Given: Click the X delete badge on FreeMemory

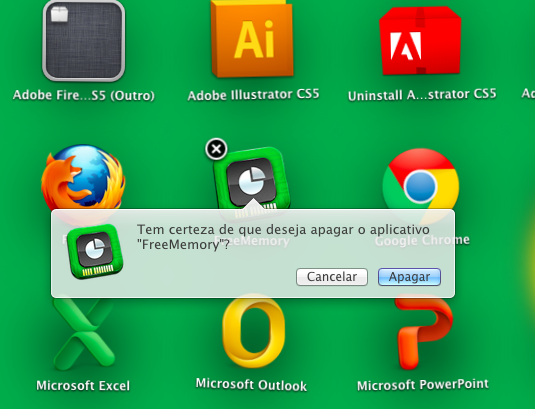Looking at the screenshot, I should click(x=216, y=149).
